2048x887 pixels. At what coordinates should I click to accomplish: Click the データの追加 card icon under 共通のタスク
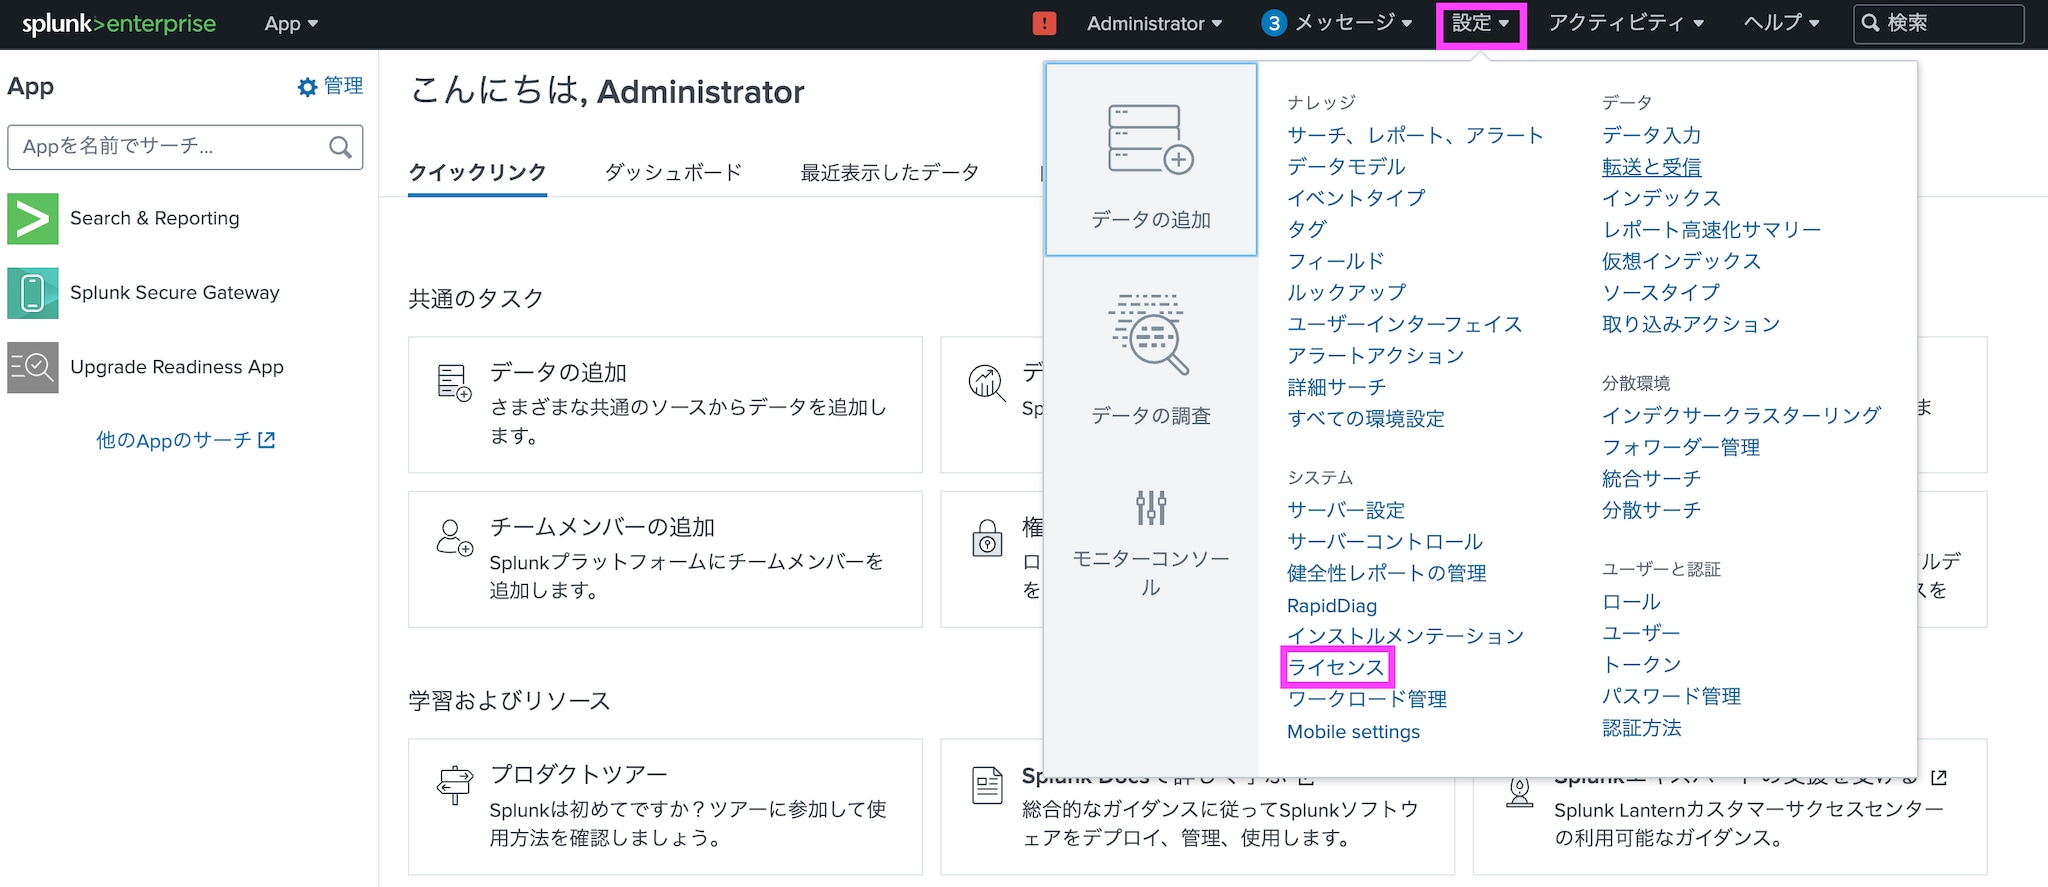[x=455, y=383]
